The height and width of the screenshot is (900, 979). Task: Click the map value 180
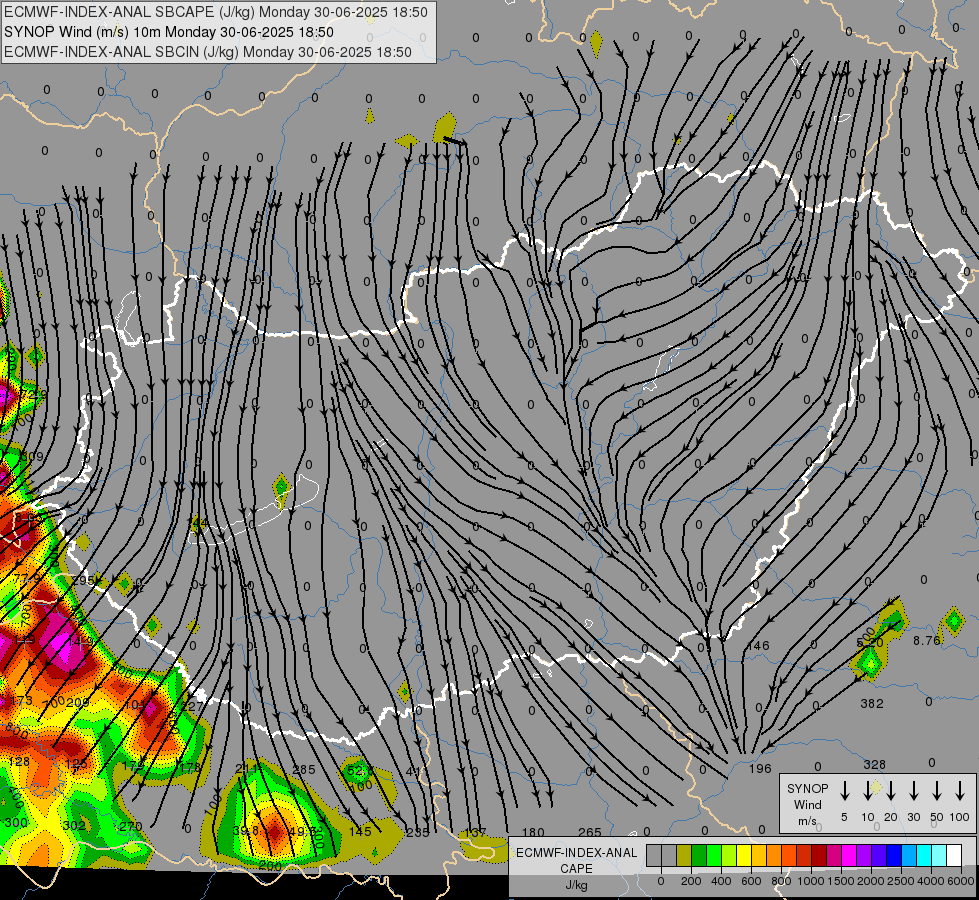pyautogui.click(x=533, y=833)
